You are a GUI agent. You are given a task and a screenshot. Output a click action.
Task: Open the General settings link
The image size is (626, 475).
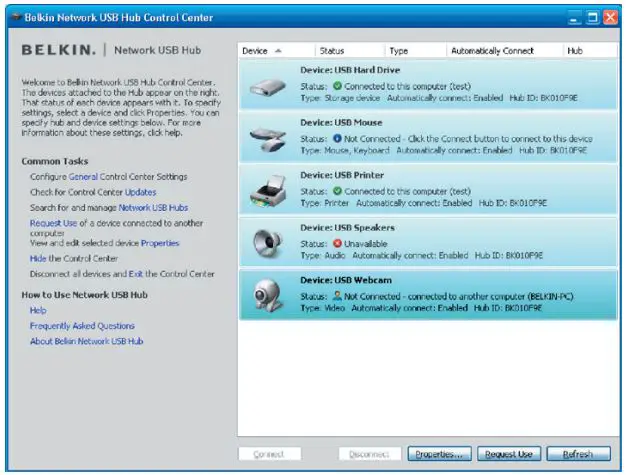[x=83, y=176]
